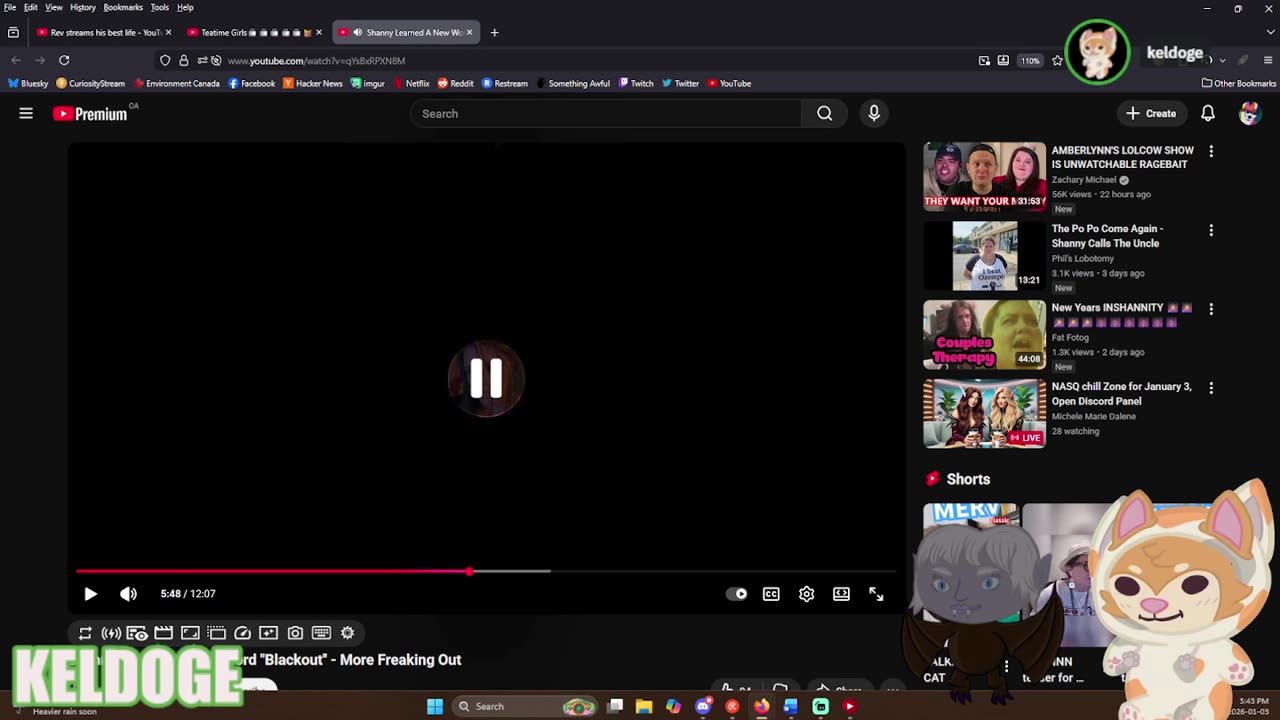Click the YouTube search input field
Viewport: 1280px width, 720px height.
point(606,114)
